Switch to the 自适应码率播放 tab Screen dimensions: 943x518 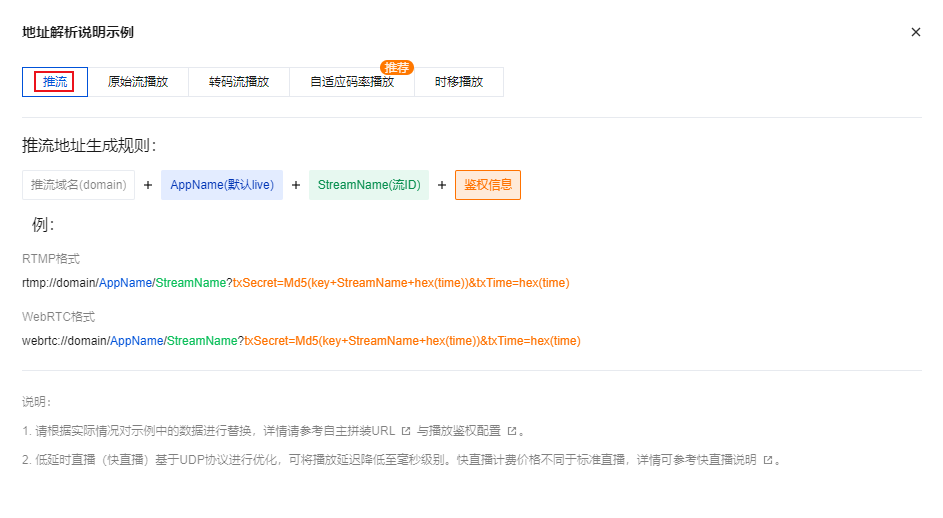351,83
